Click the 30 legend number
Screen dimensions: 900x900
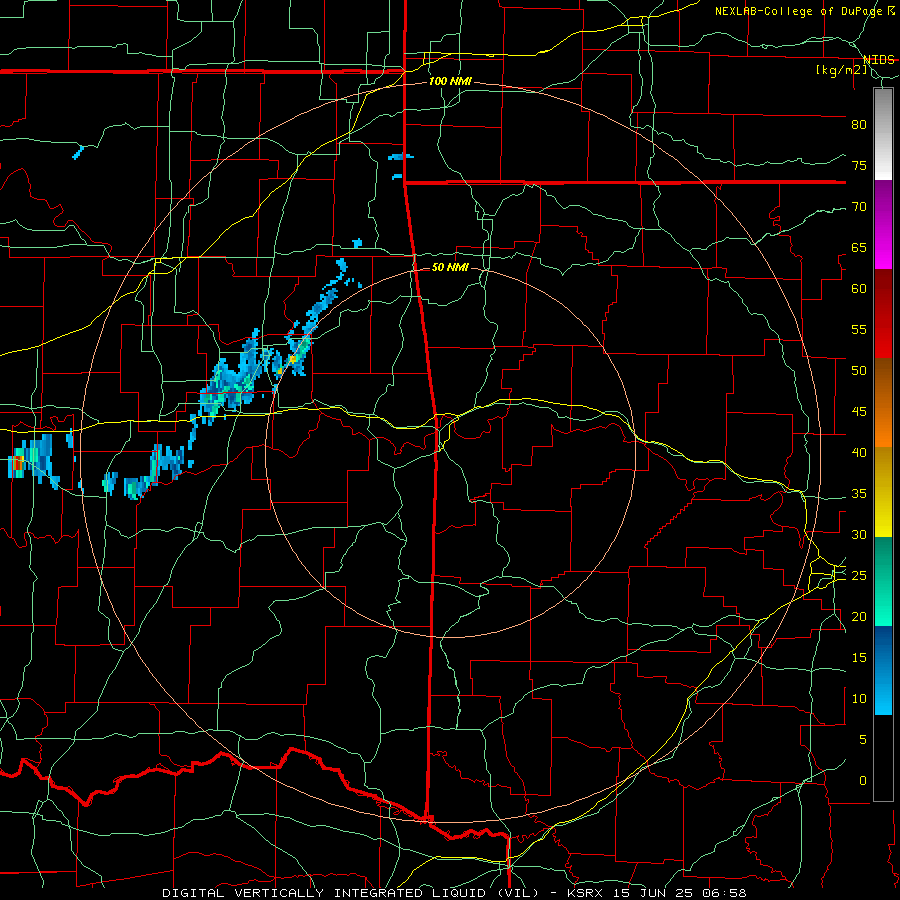(x=859, y=534)
